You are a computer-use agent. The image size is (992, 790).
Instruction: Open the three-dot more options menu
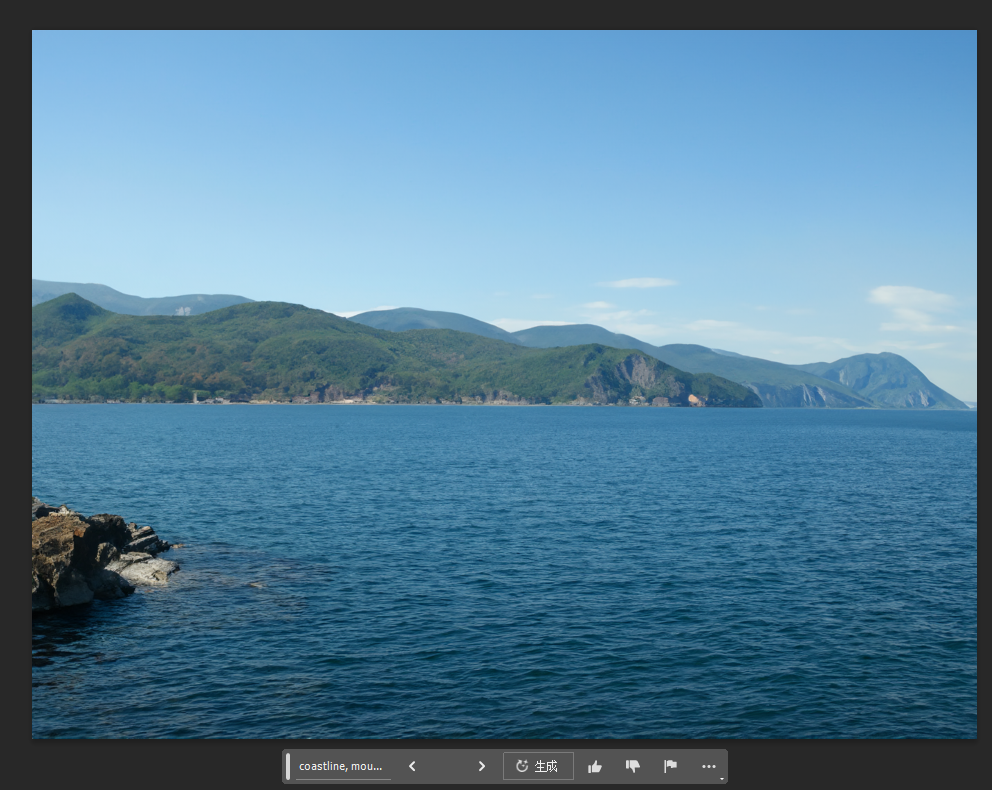click(709, 766)
